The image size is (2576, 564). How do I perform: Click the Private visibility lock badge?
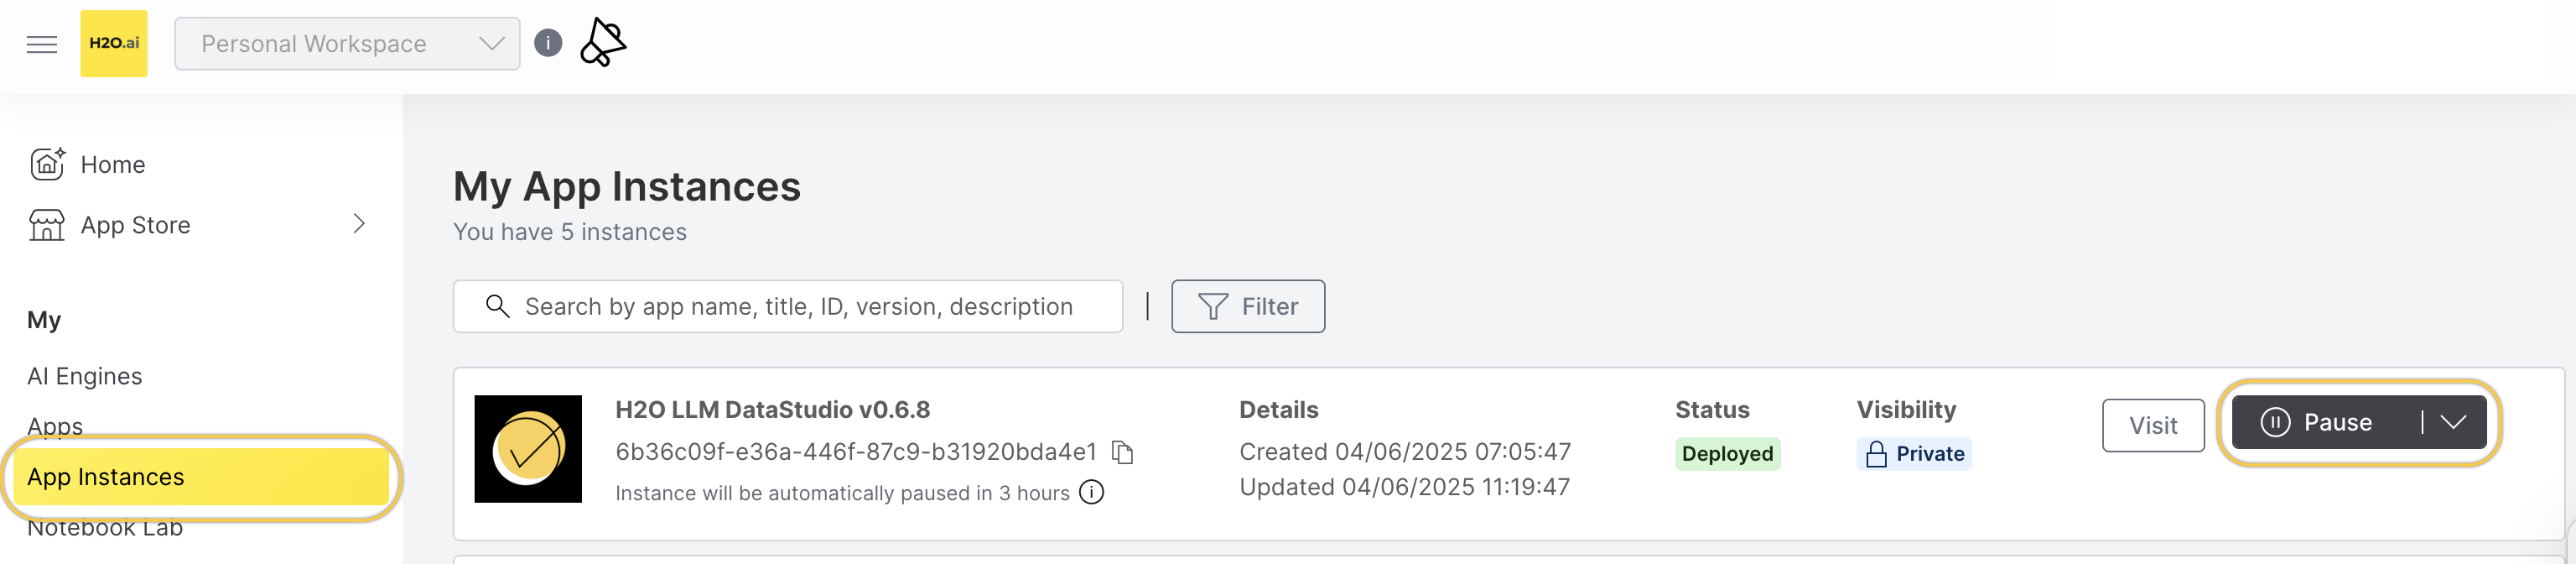pyautogui.click(x=1913, y=453)
